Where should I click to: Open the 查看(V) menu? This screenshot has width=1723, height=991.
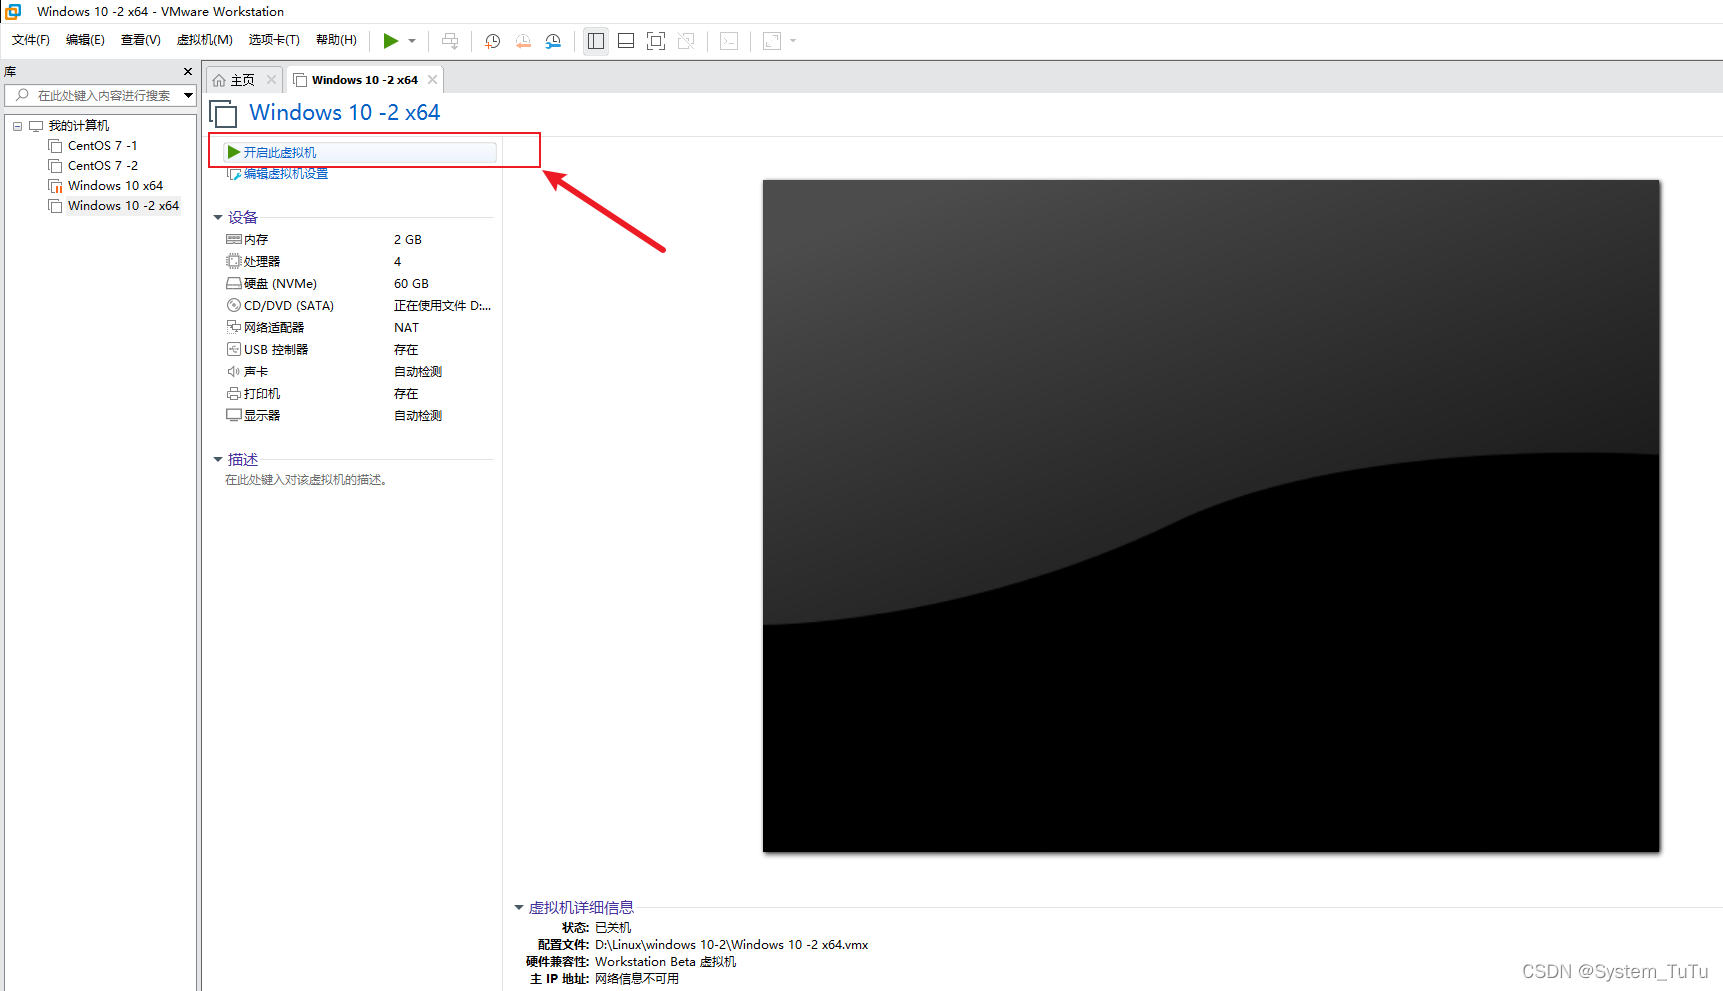[x=141, y=40]
